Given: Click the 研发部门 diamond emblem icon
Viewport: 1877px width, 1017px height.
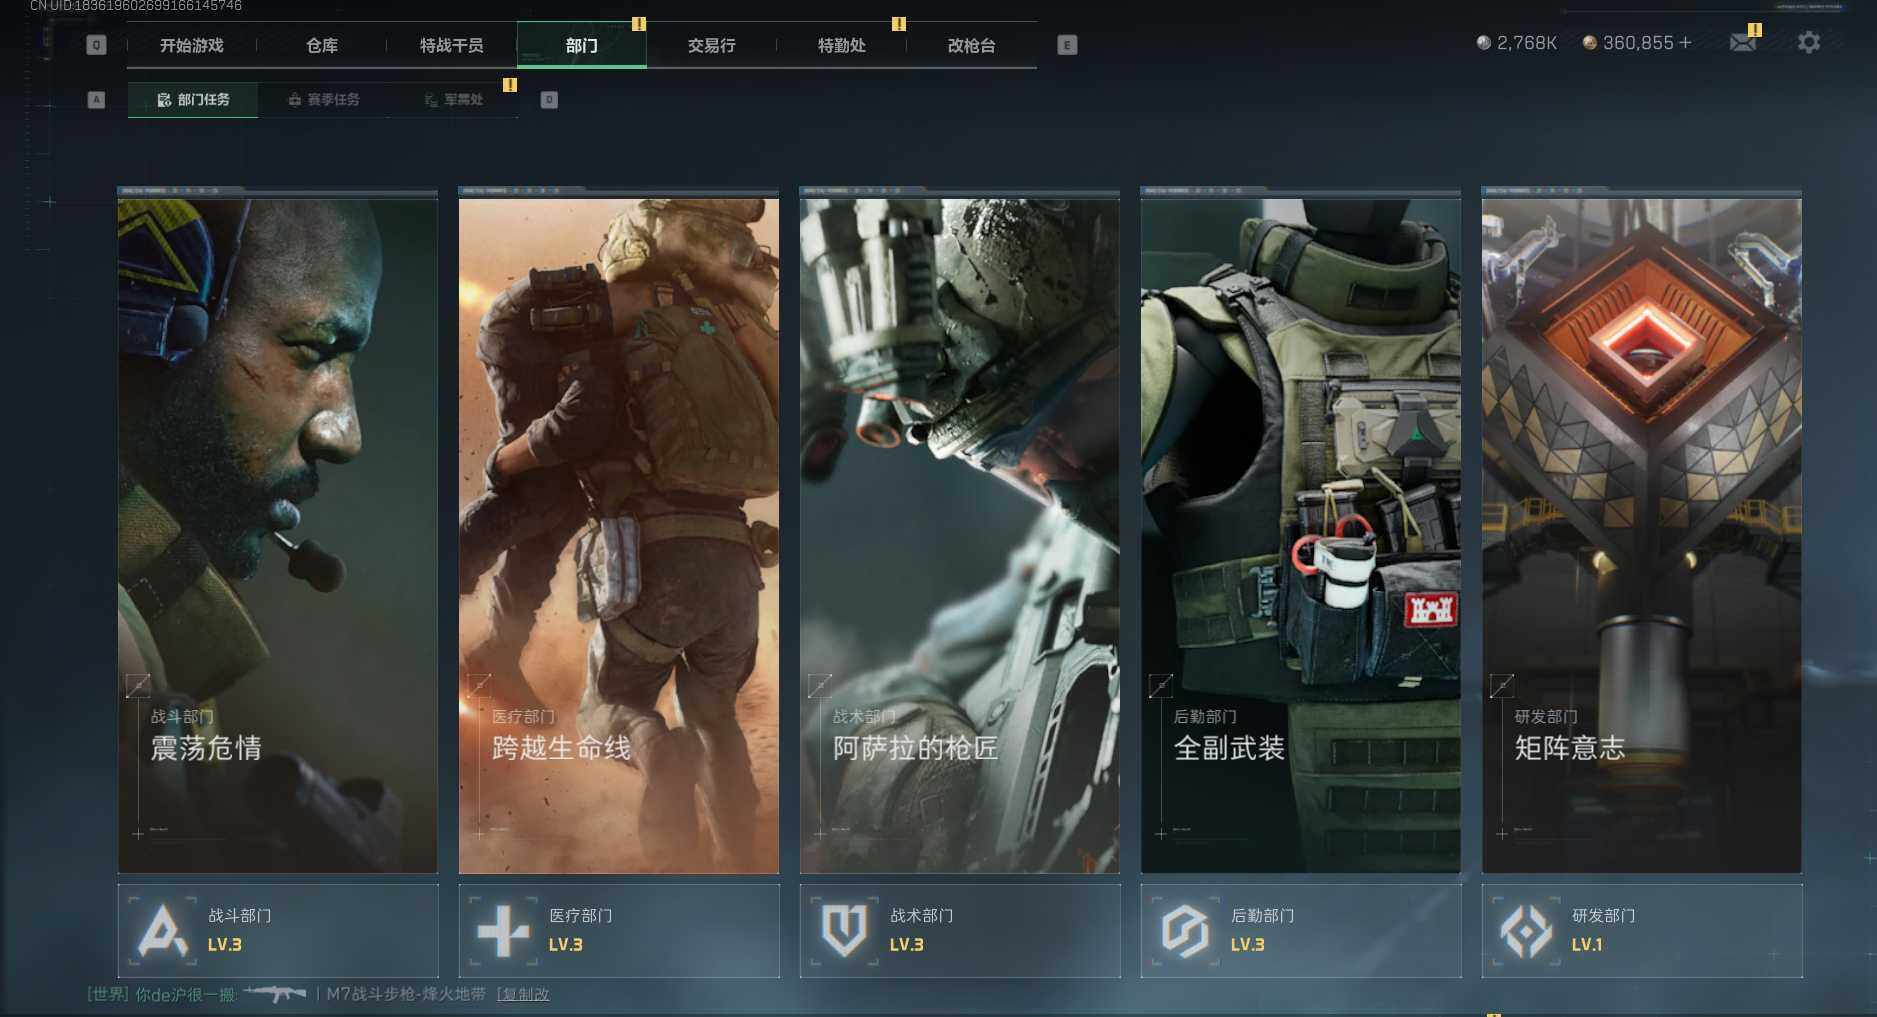Looking at the screenshot, I should point(1526,930).
